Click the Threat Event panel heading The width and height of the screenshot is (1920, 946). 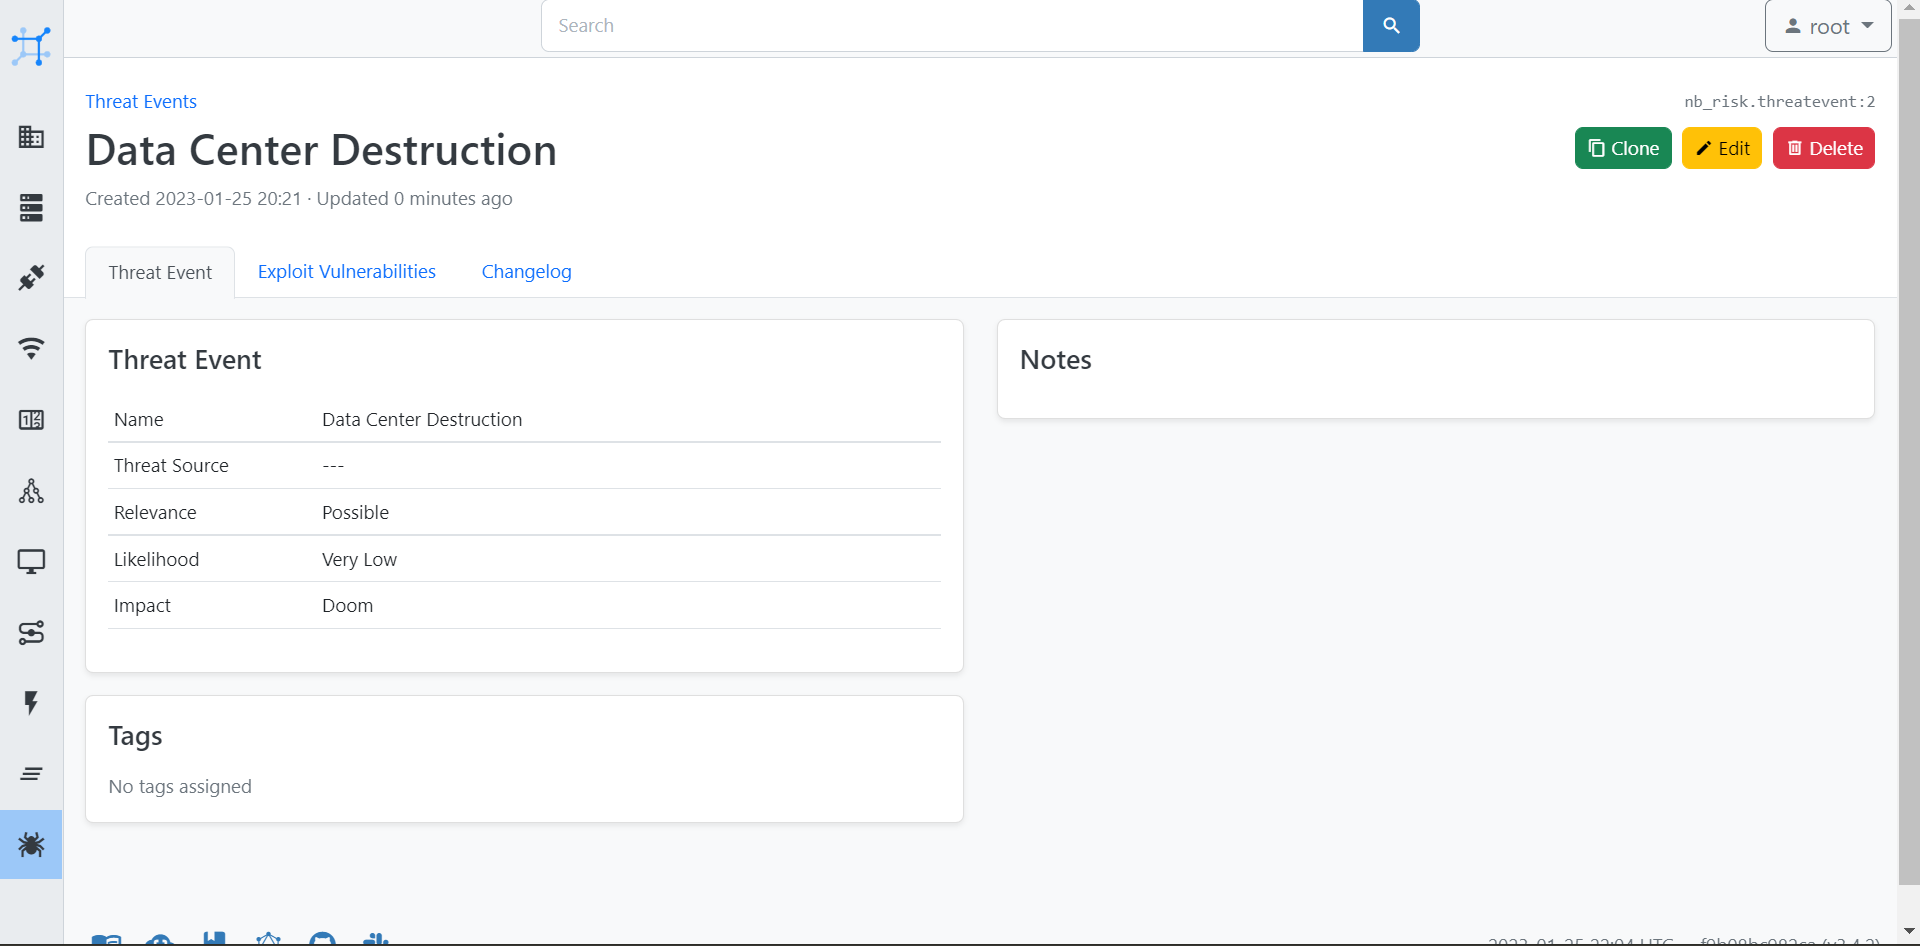[185, 360]
